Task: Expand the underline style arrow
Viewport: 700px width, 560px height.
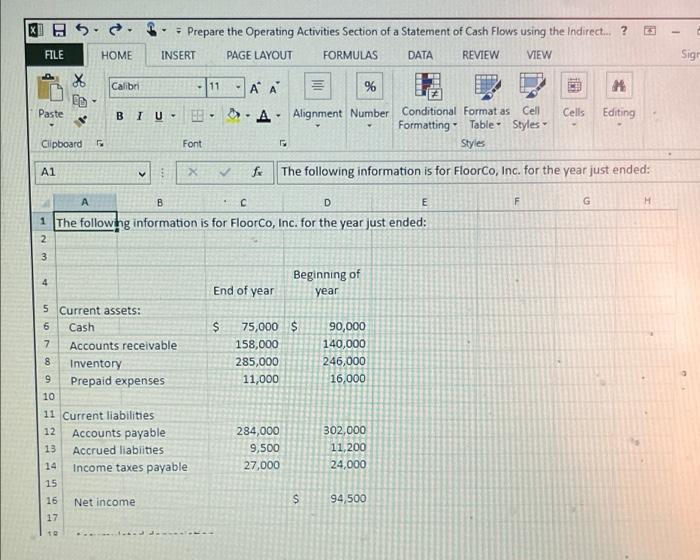Action: click(x=173, y=116)
